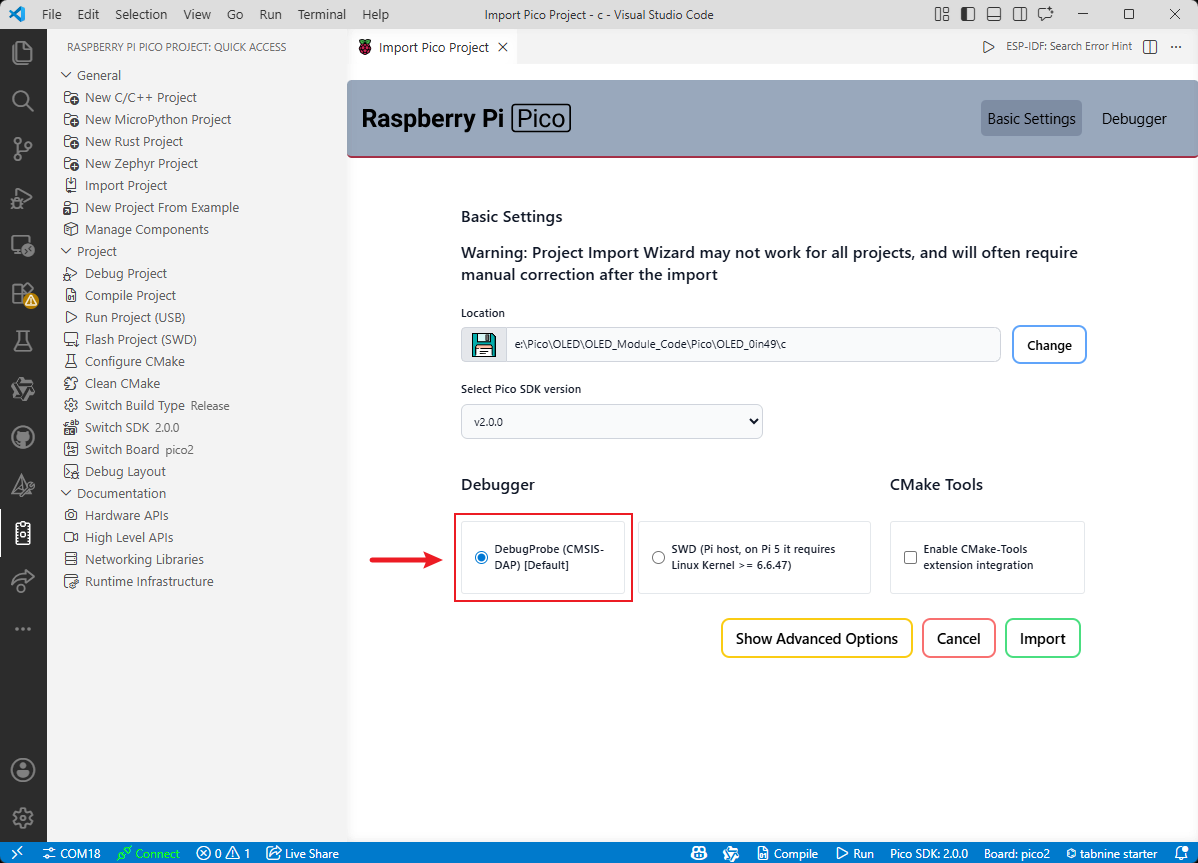The width and height of the screenshot is (1198, 863).
Task: Open the Search view in activity bar
Action: (23, 100)
